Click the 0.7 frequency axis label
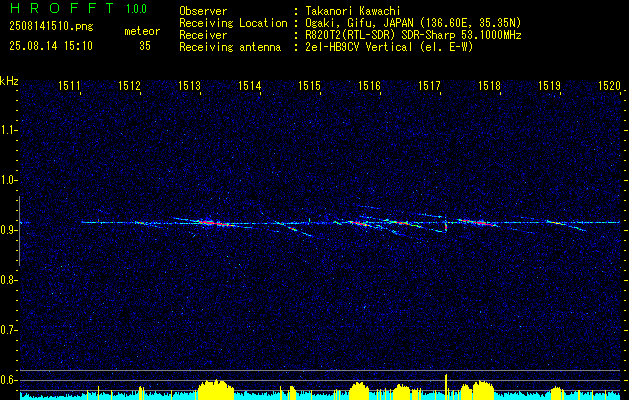The height and width of the screenshot is (400, 629). 8,330
